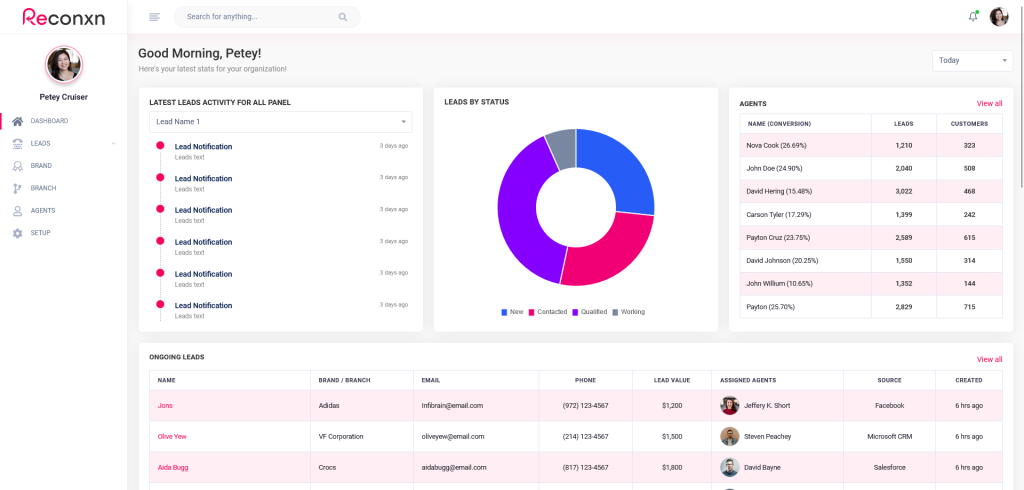Open the notifications bell
The height and width of the screenshot is (490, 1024).
click(973, 17)
